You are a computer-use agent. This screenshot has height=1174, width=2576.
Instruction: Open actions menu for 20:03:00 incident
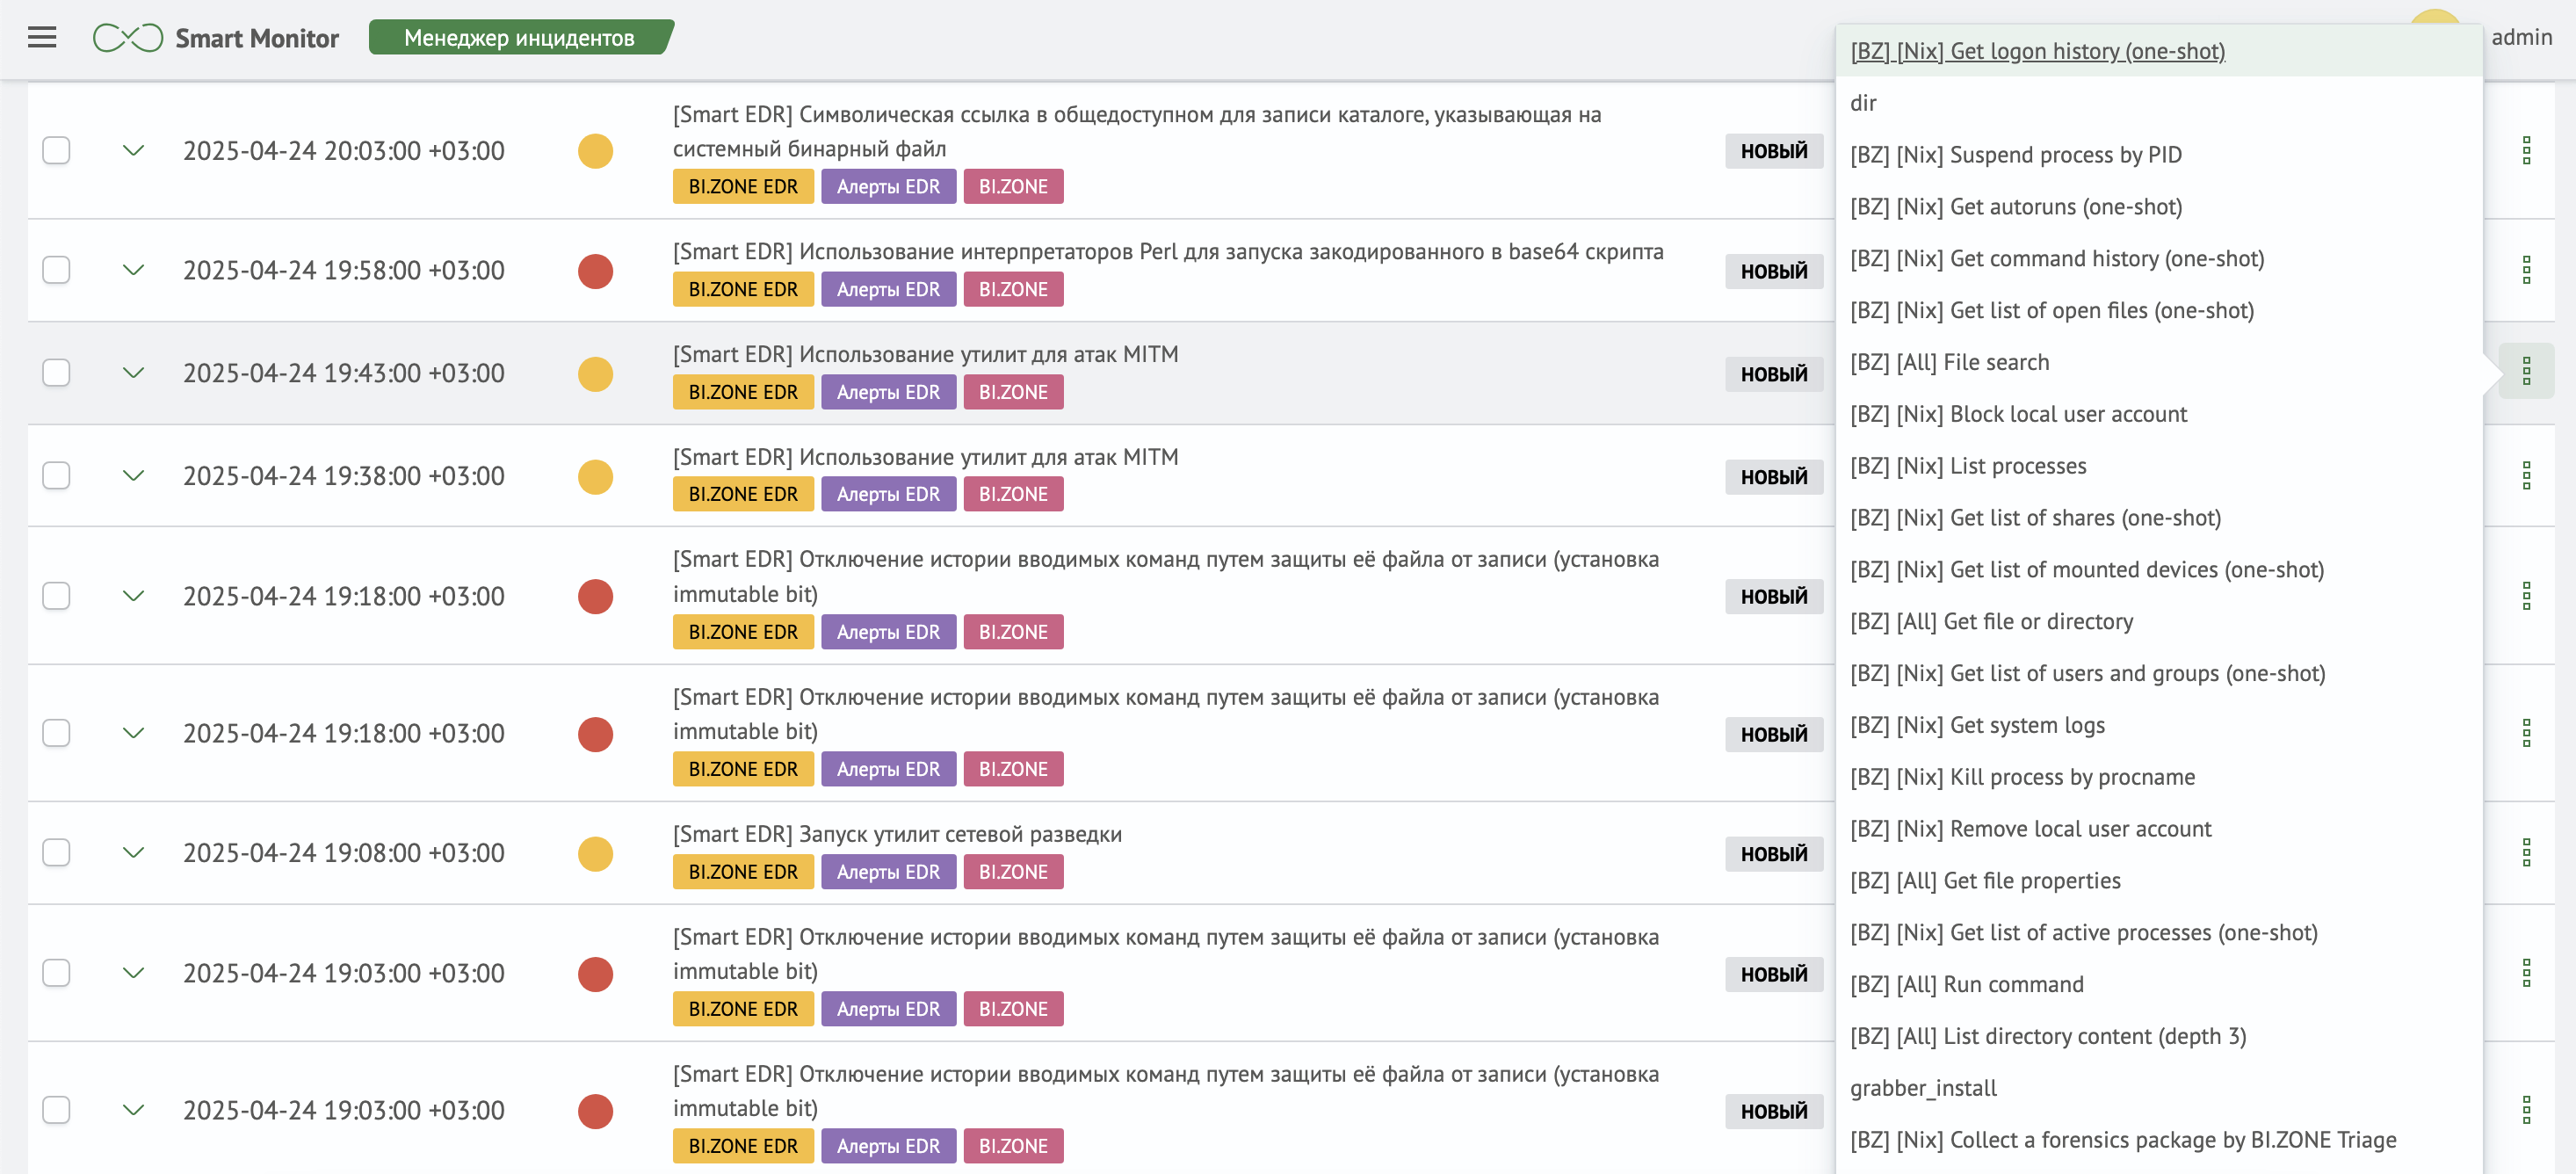point(2526,151)
